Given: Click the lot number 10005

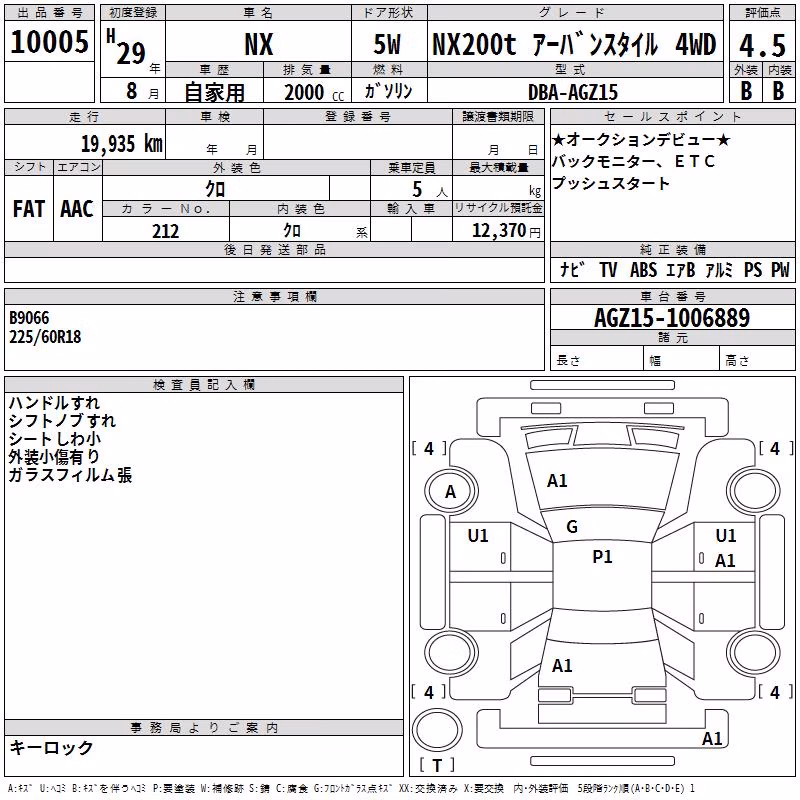Looking at the screenshot, I should 49,42.
